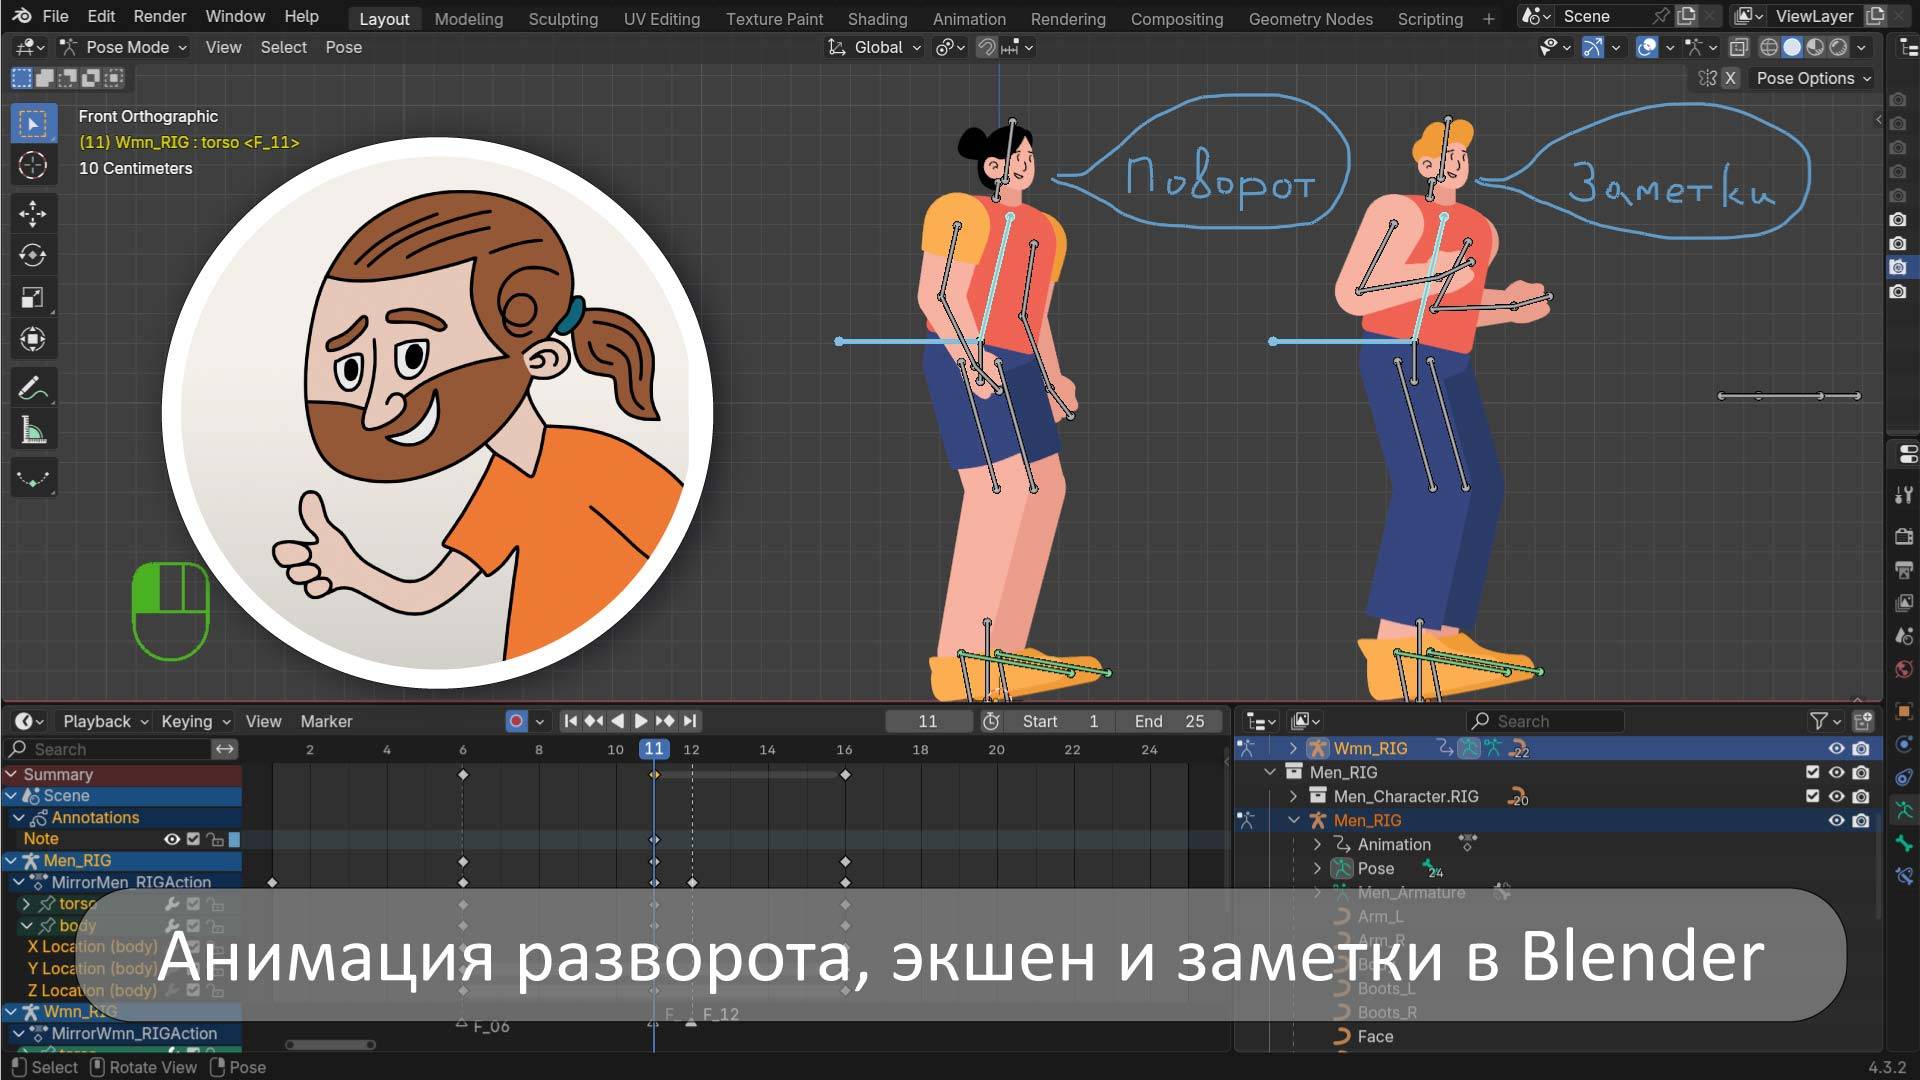
Task: Open the Transform gizmo tool
Action: (x=33, y=339)
